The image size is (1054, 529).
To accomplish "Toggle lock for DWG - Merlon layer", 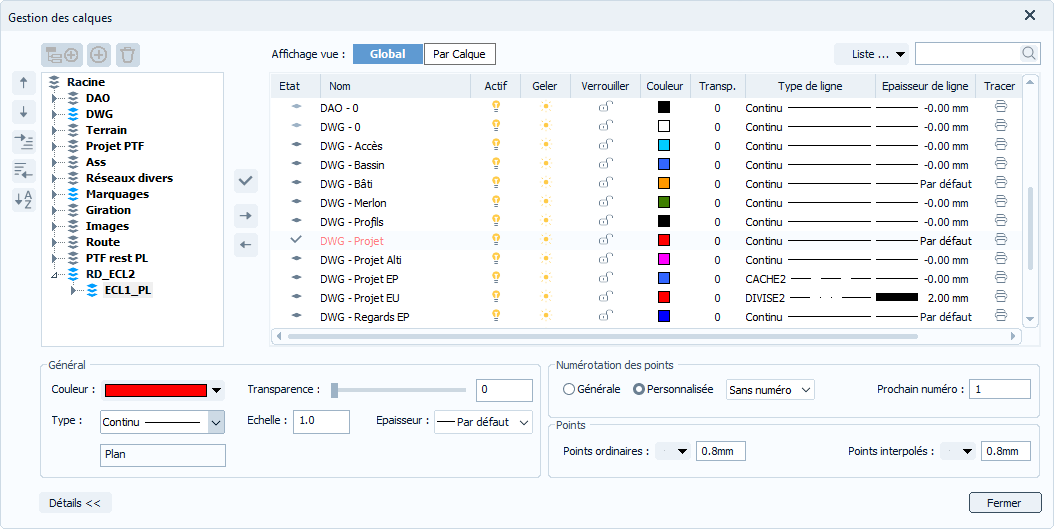I will point(606,201).
